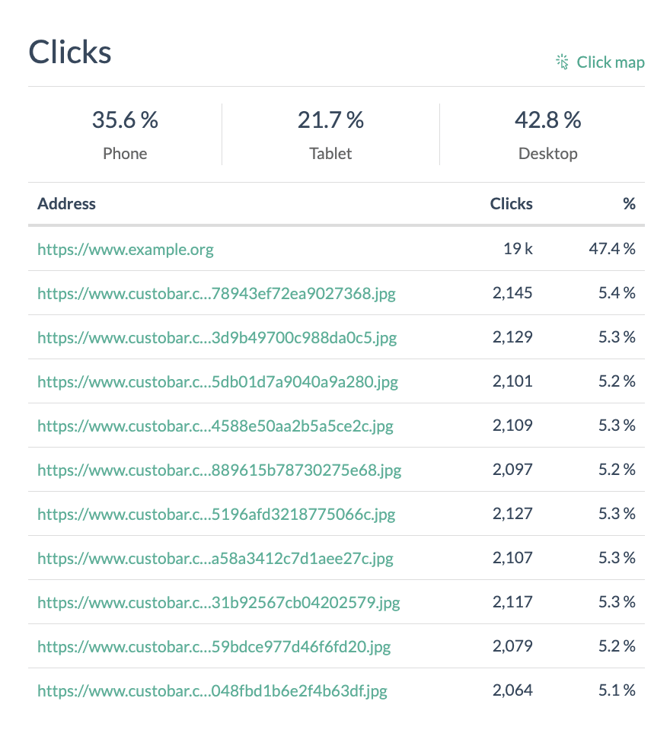Click the Click map cursor icon
Screen dimensions: 670x749
coord(562,62)
